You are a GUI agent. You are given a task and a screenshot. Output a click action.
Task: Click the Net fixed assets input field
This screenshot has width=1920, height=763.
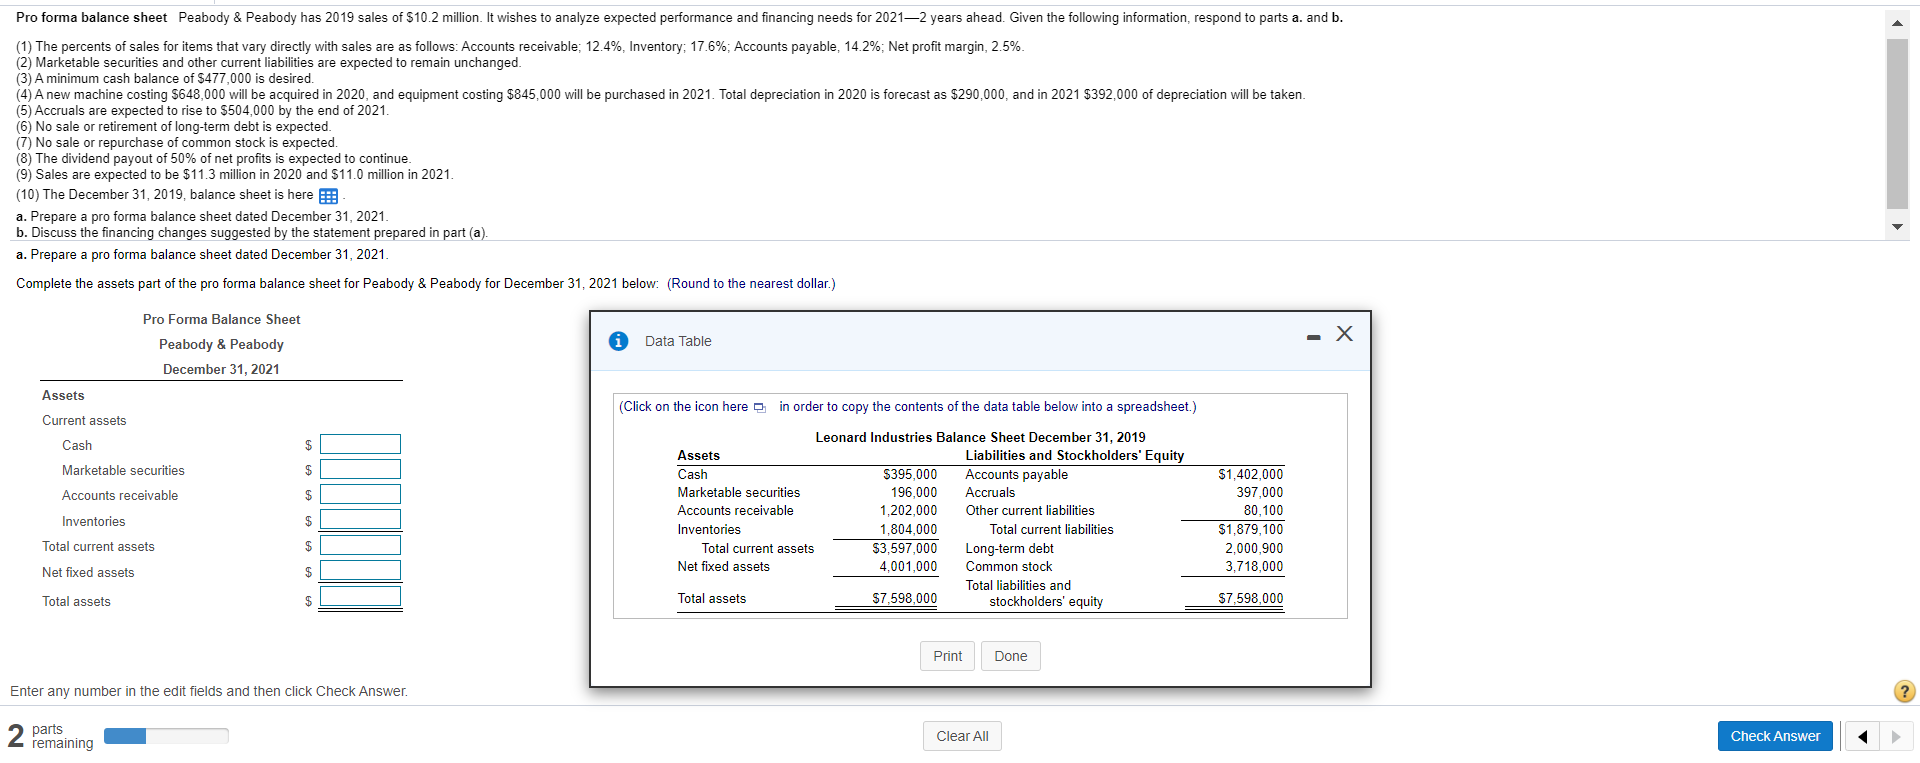(360, 571)
